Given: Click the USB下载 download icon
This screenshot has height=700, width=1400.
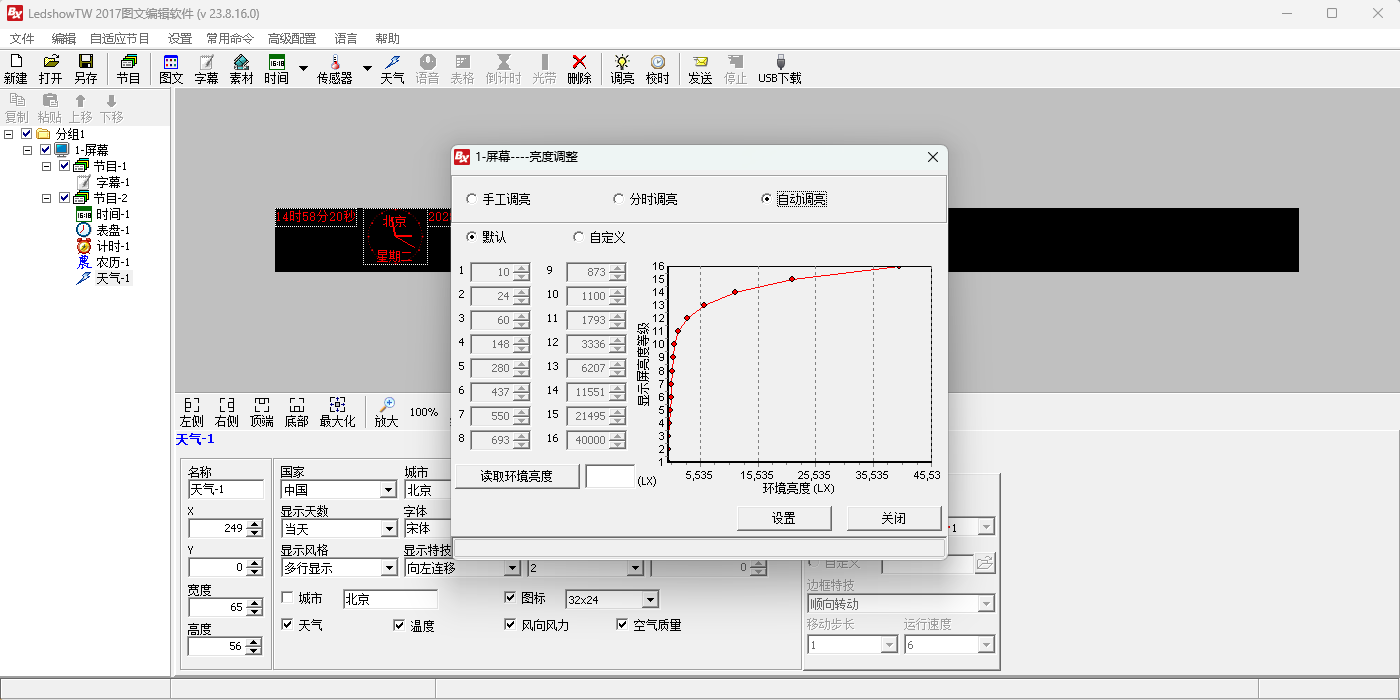Looking at the screenshot, I should (x=780, y=69).
